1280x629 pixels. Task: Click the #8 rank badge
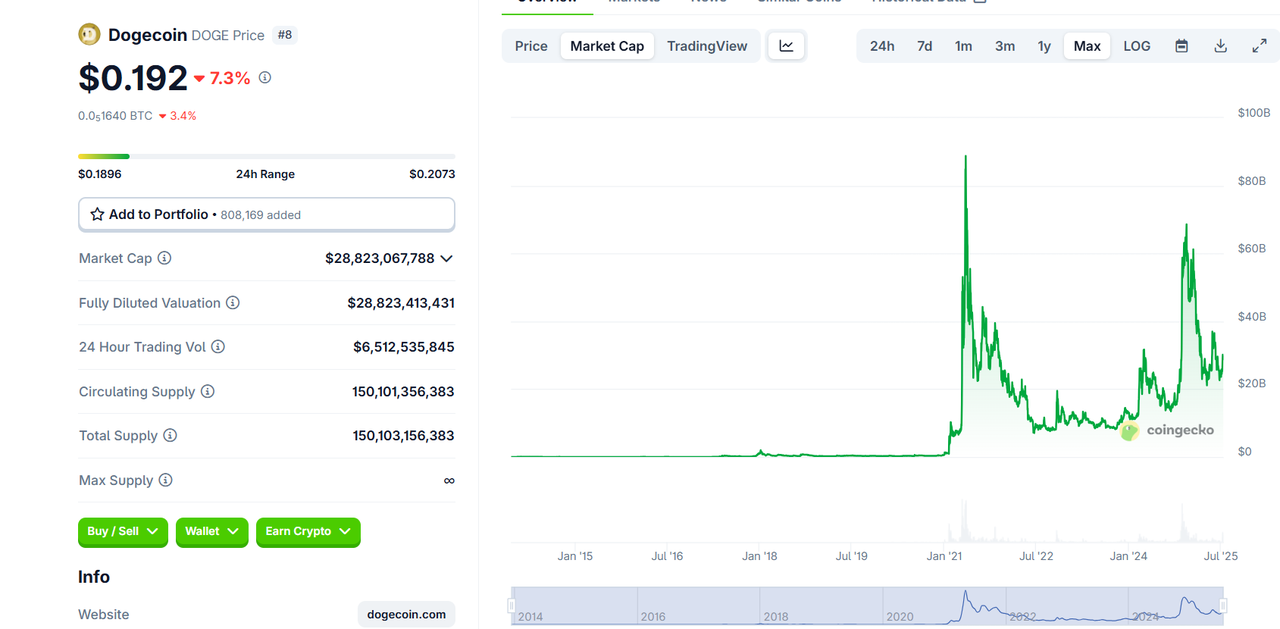coord(285,35)
